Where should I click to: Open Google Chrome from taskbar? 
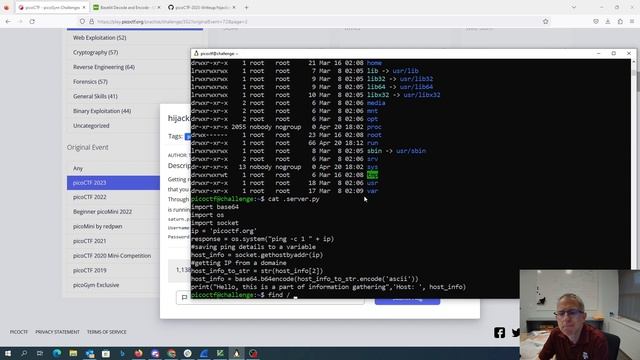click(171, 353)
